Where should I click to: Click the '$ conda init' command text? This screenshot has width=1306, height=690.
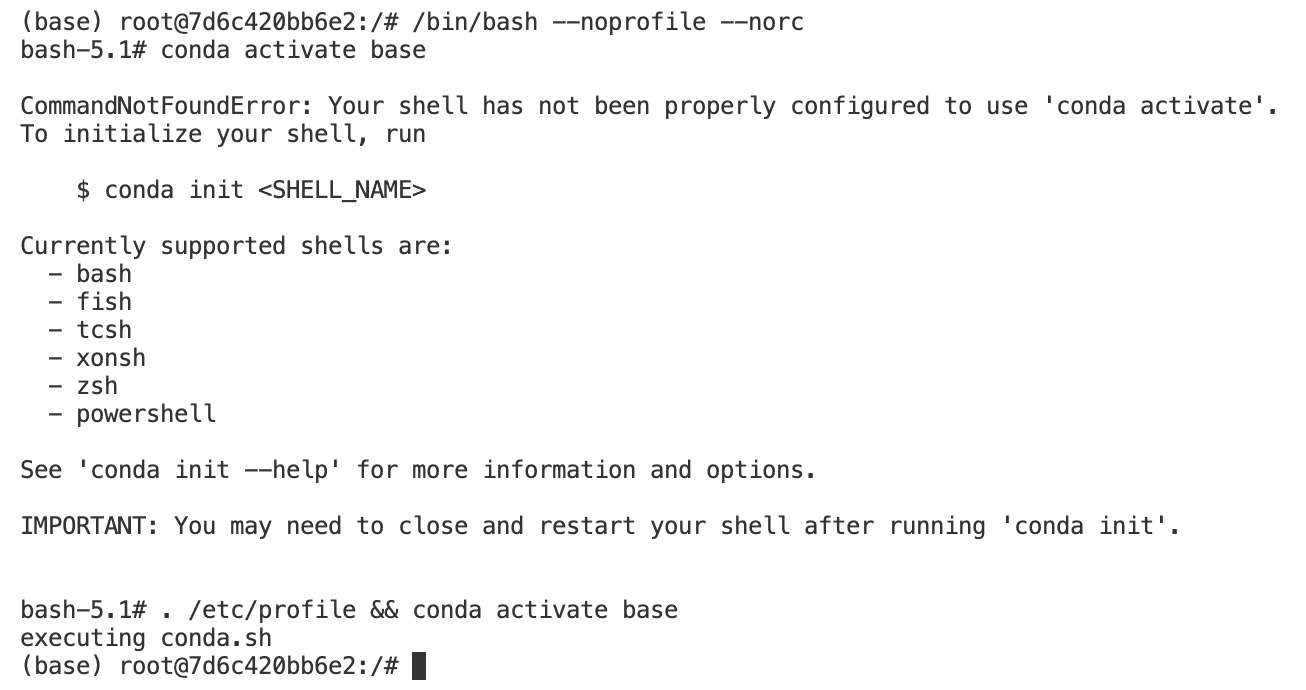pyautogui.click(x=160, y=190)
